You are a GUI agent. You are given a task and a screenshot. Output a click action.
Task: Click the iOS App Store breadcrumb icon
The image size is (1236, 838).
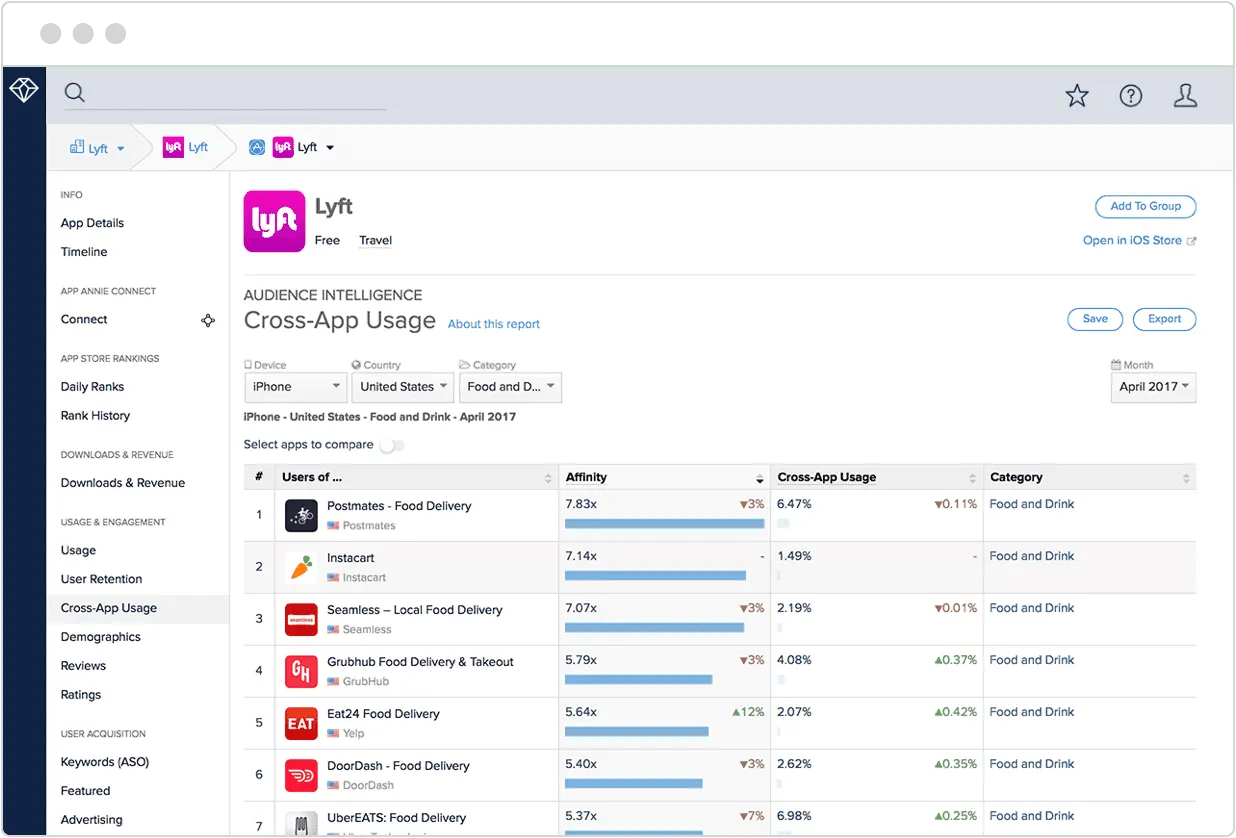pos(257,147)
